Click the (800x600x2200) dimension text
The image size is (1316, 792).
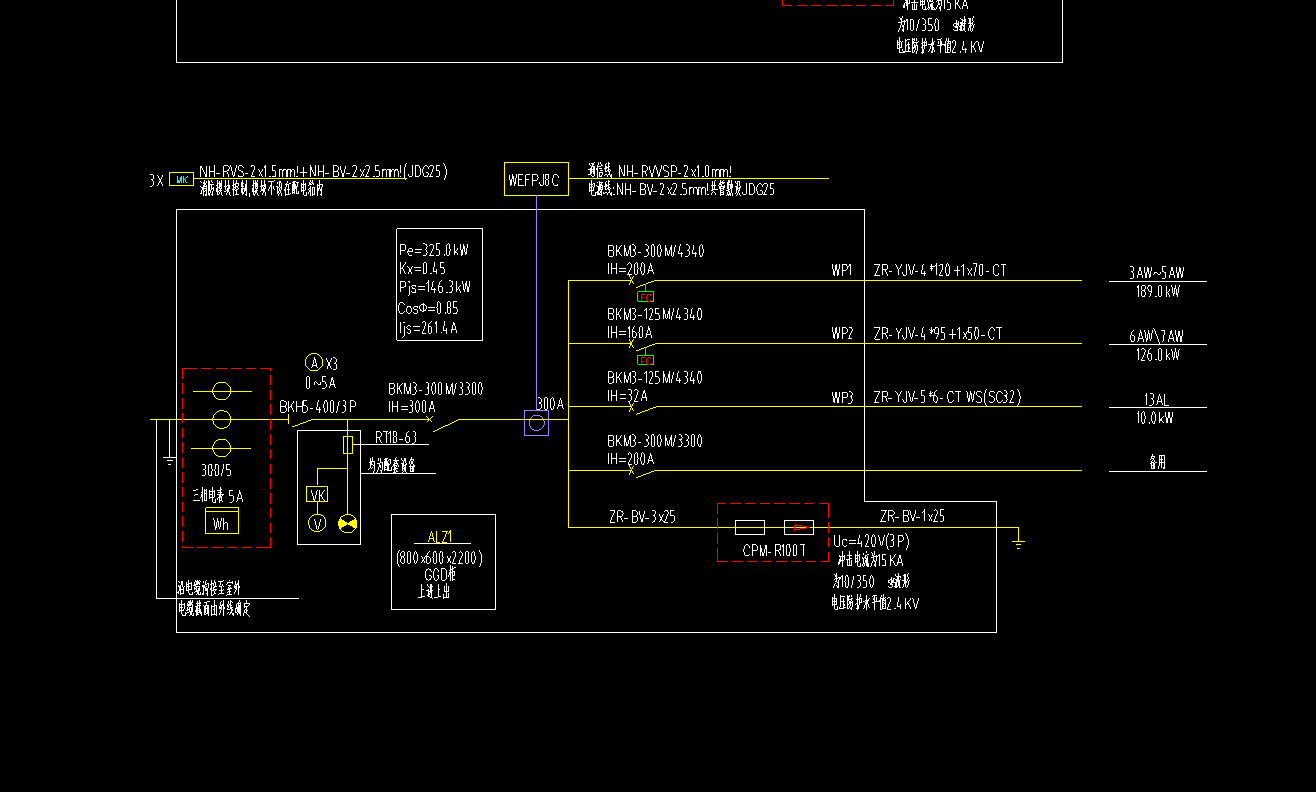click(x=439, y=558)
